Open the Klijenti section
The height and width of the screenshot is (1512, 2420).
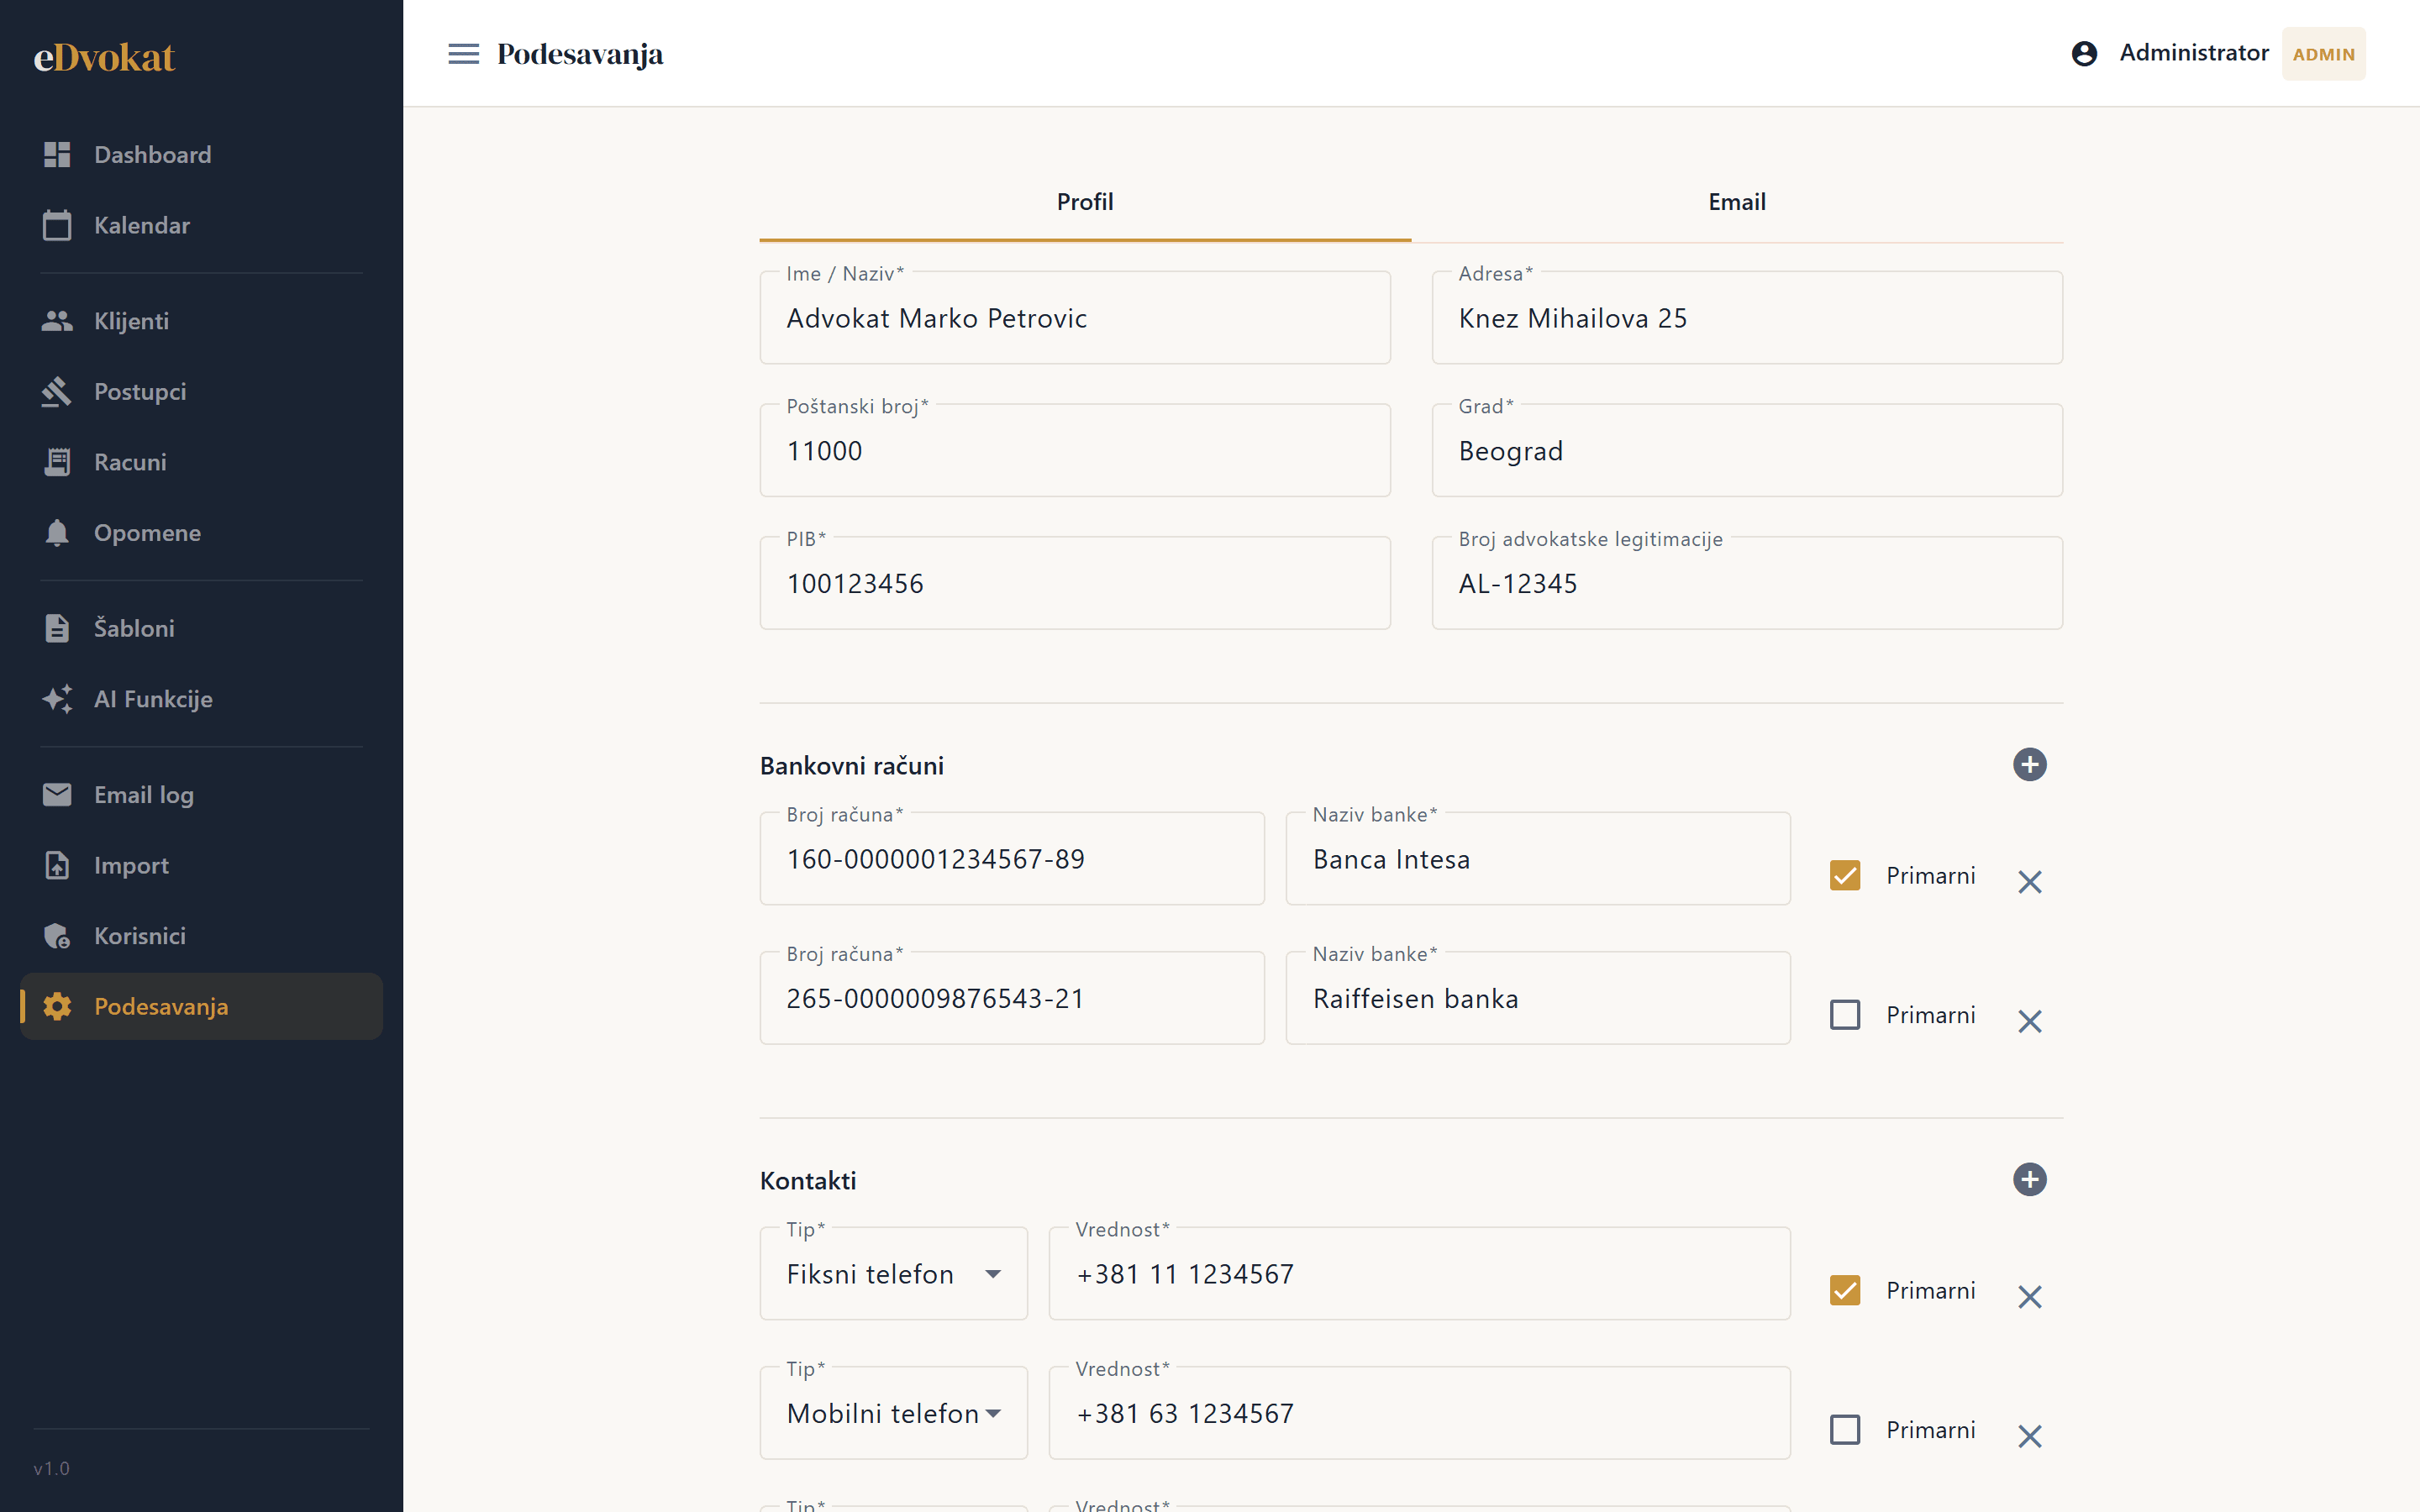point(201,321)
